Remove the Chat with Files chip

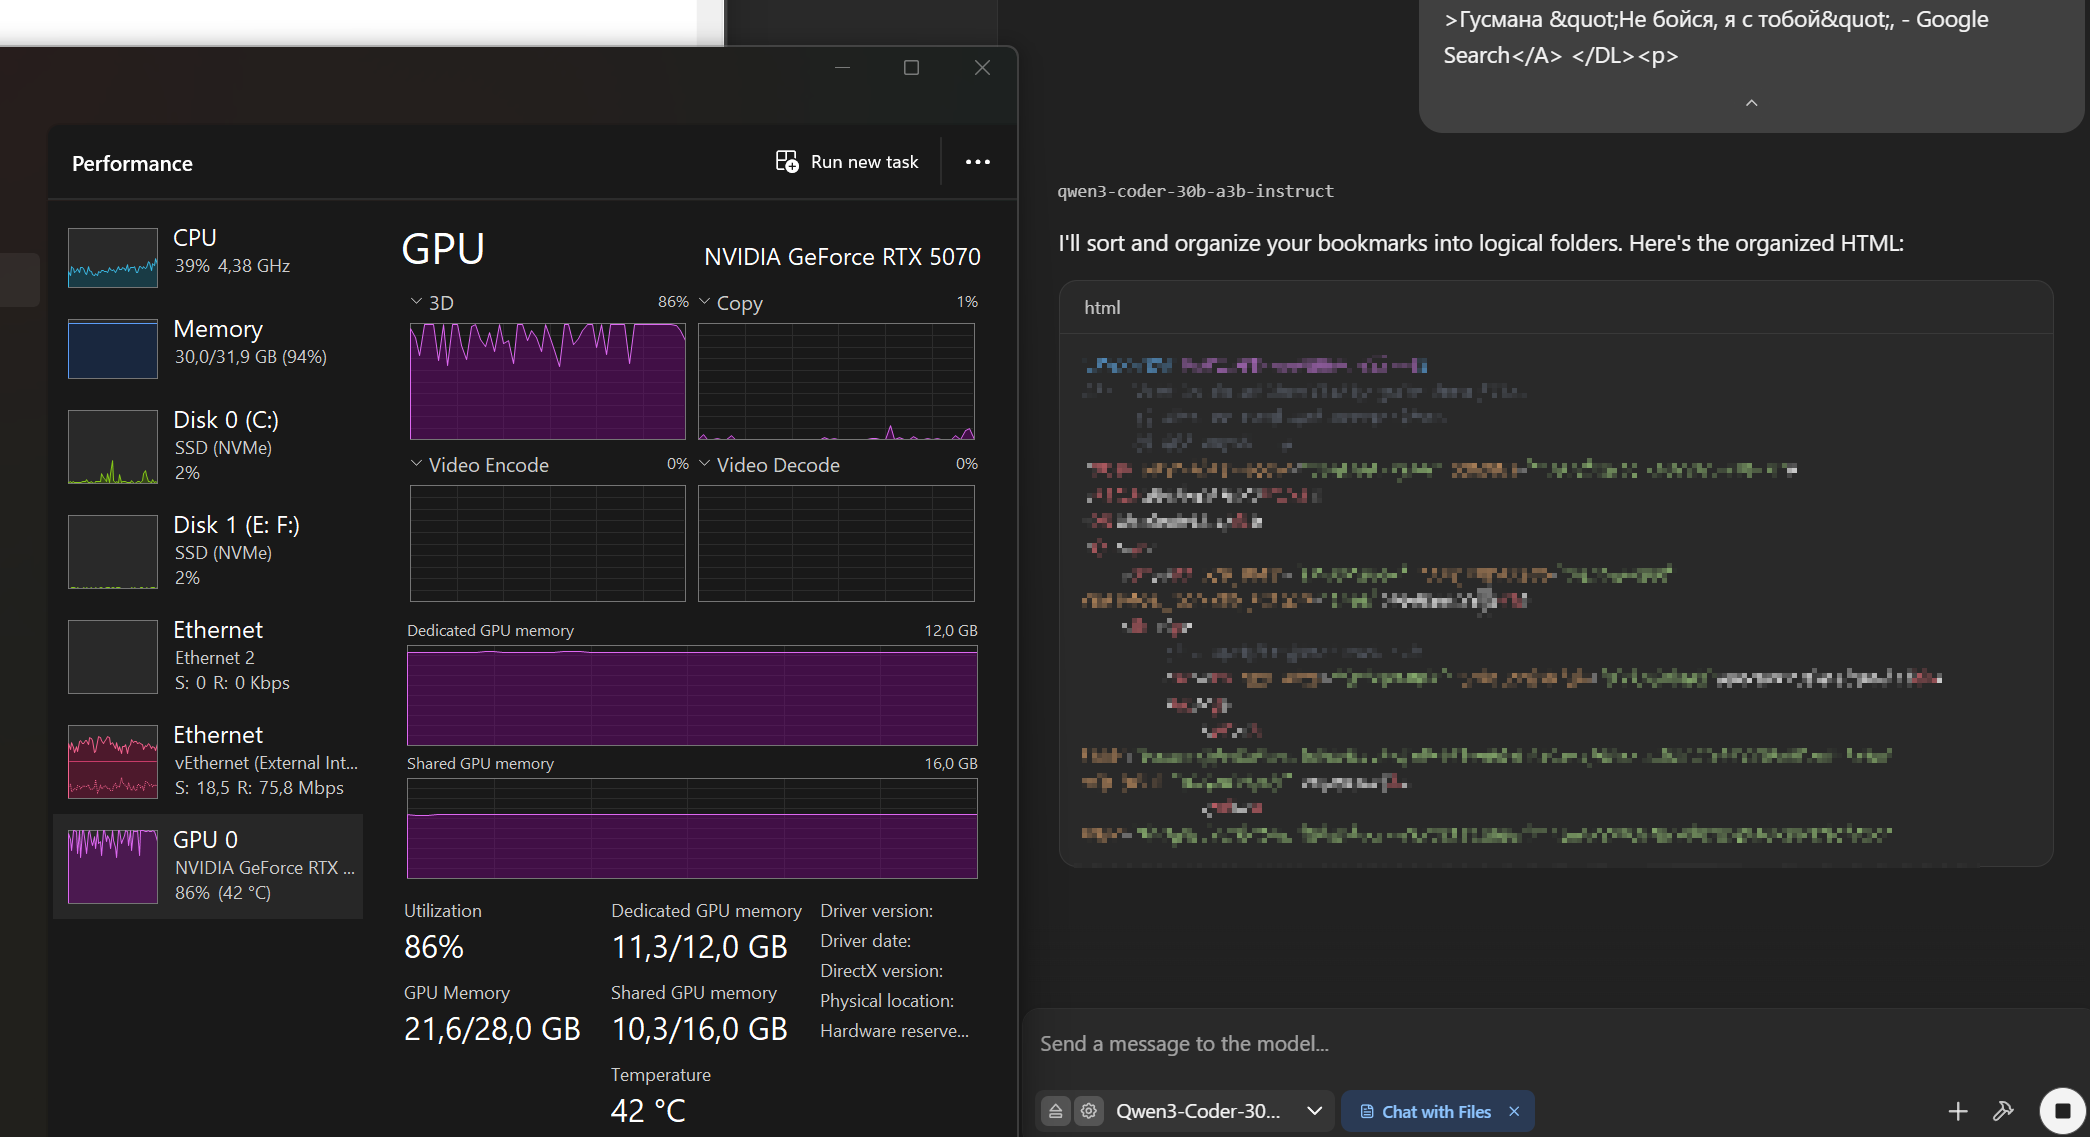click(1514, 1112)
